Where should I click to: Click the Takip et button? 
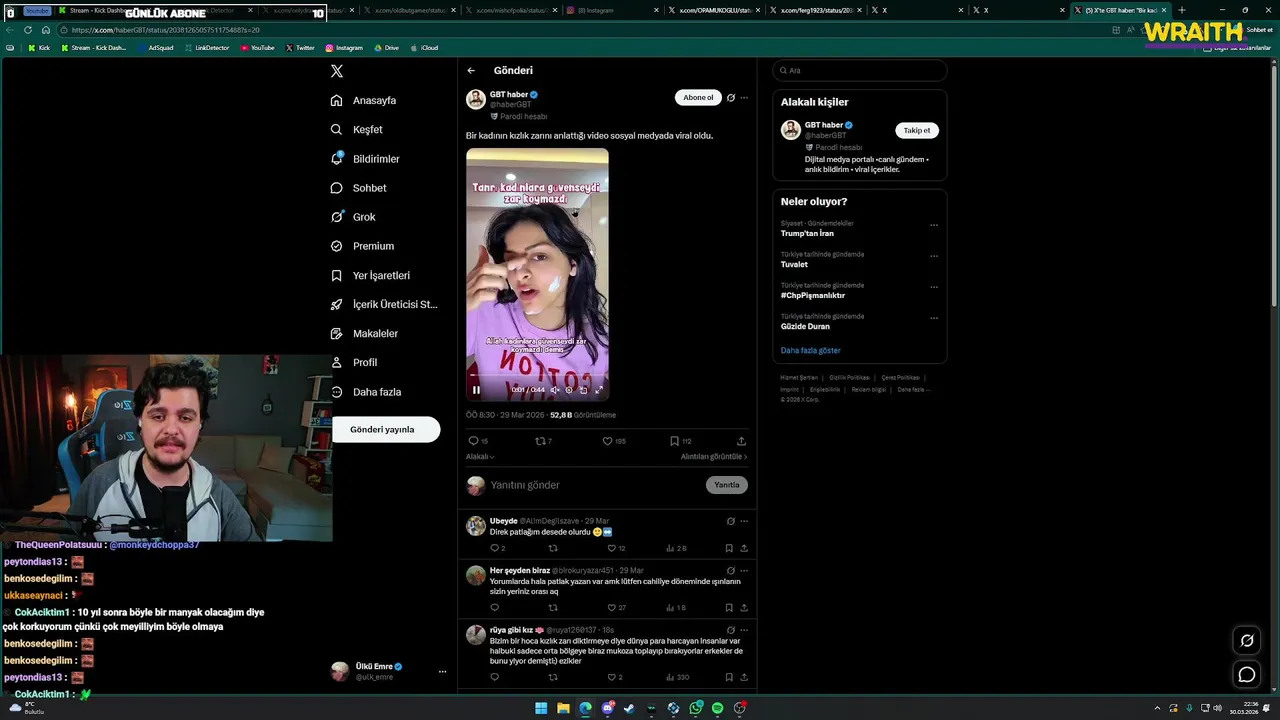pos(917,130)
